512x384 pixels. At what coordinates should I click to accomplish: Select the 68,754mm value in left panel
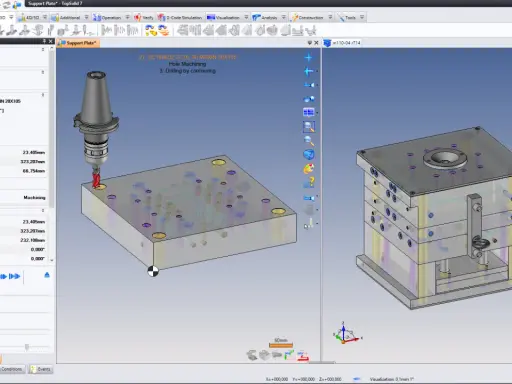pos(34,171)
